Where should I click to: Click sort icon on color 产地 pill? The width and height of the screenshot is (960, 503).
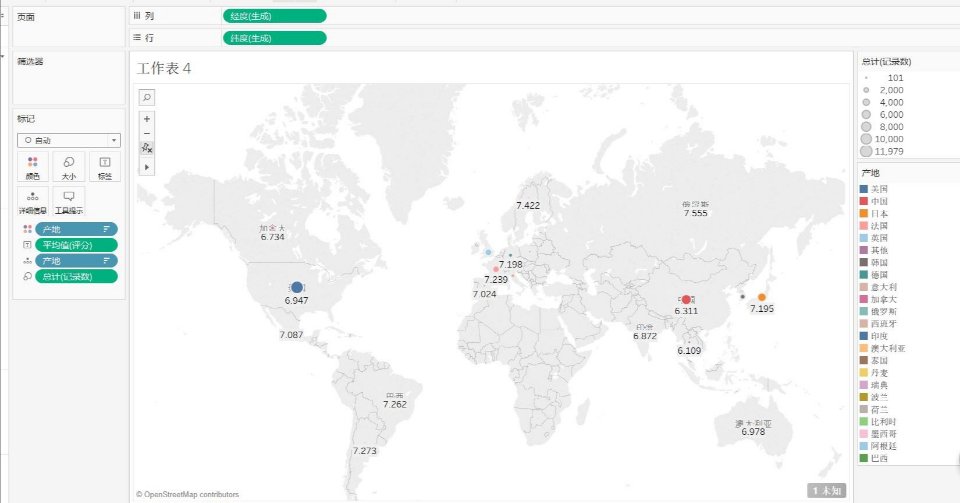107,229
